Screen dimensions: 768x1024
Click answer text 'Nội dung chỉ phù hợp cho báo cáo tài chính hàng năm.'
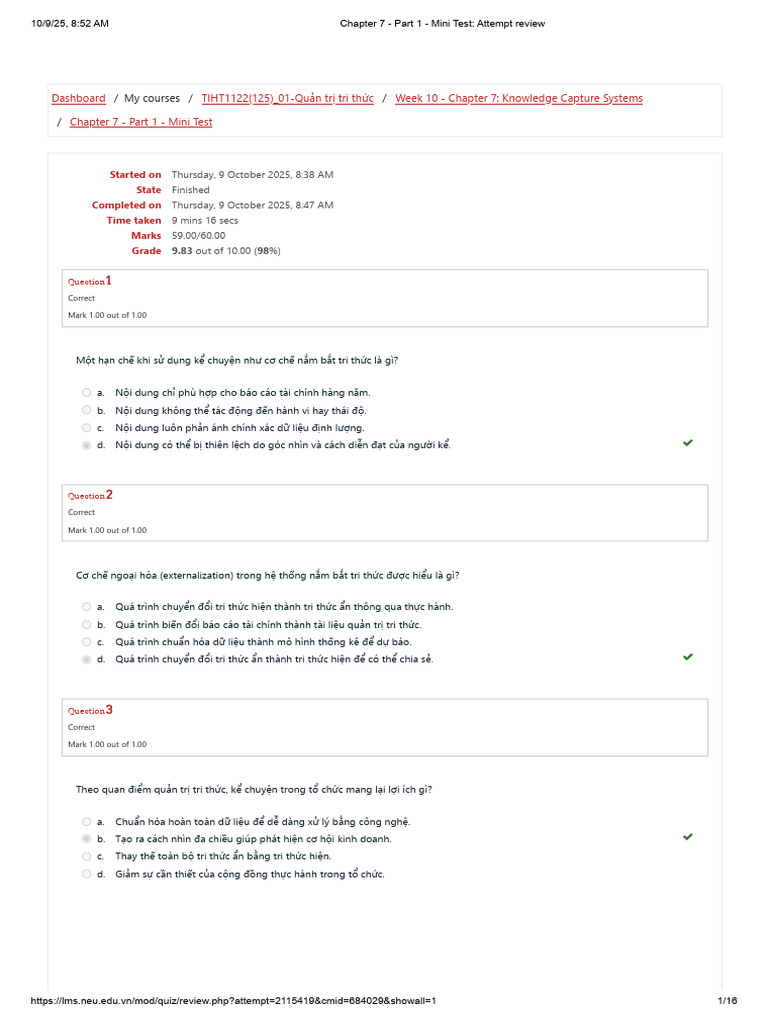(243, 392)
